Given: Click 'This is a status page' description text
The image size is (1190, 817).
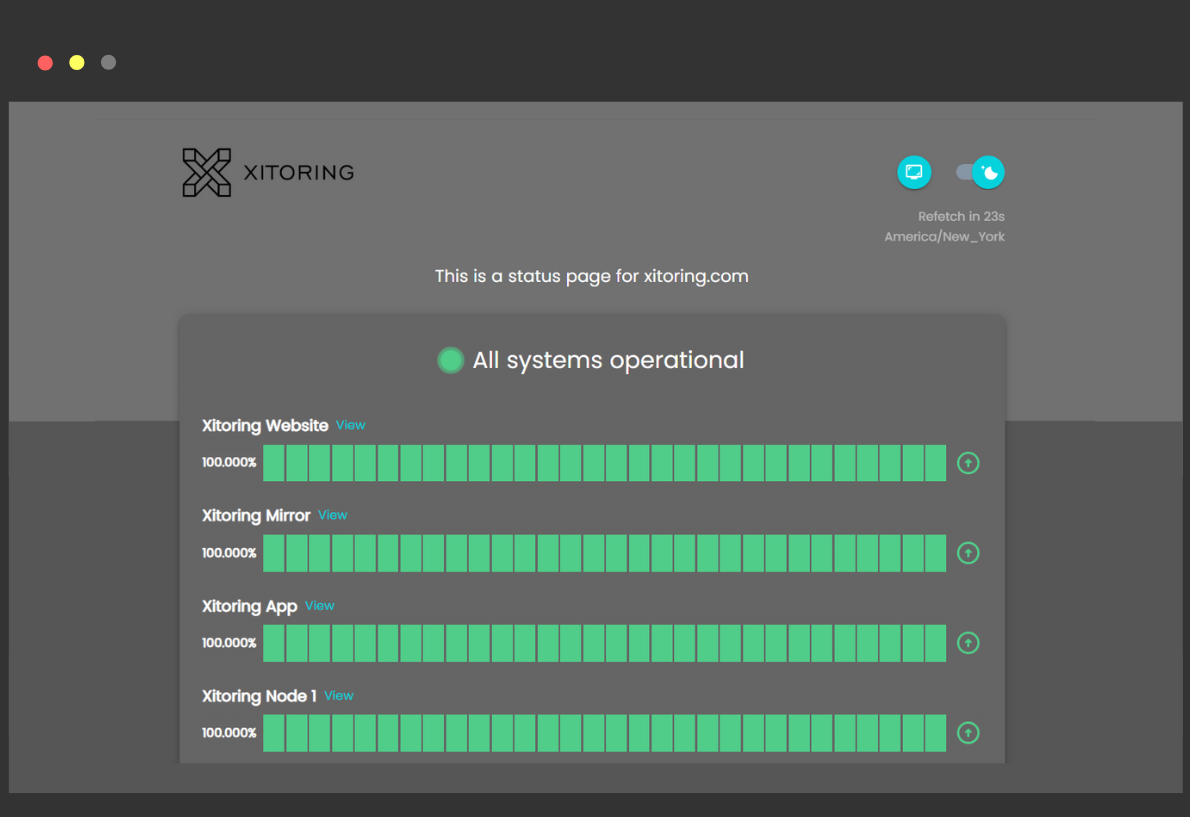Looking at the screenshot, I should 591,276.
